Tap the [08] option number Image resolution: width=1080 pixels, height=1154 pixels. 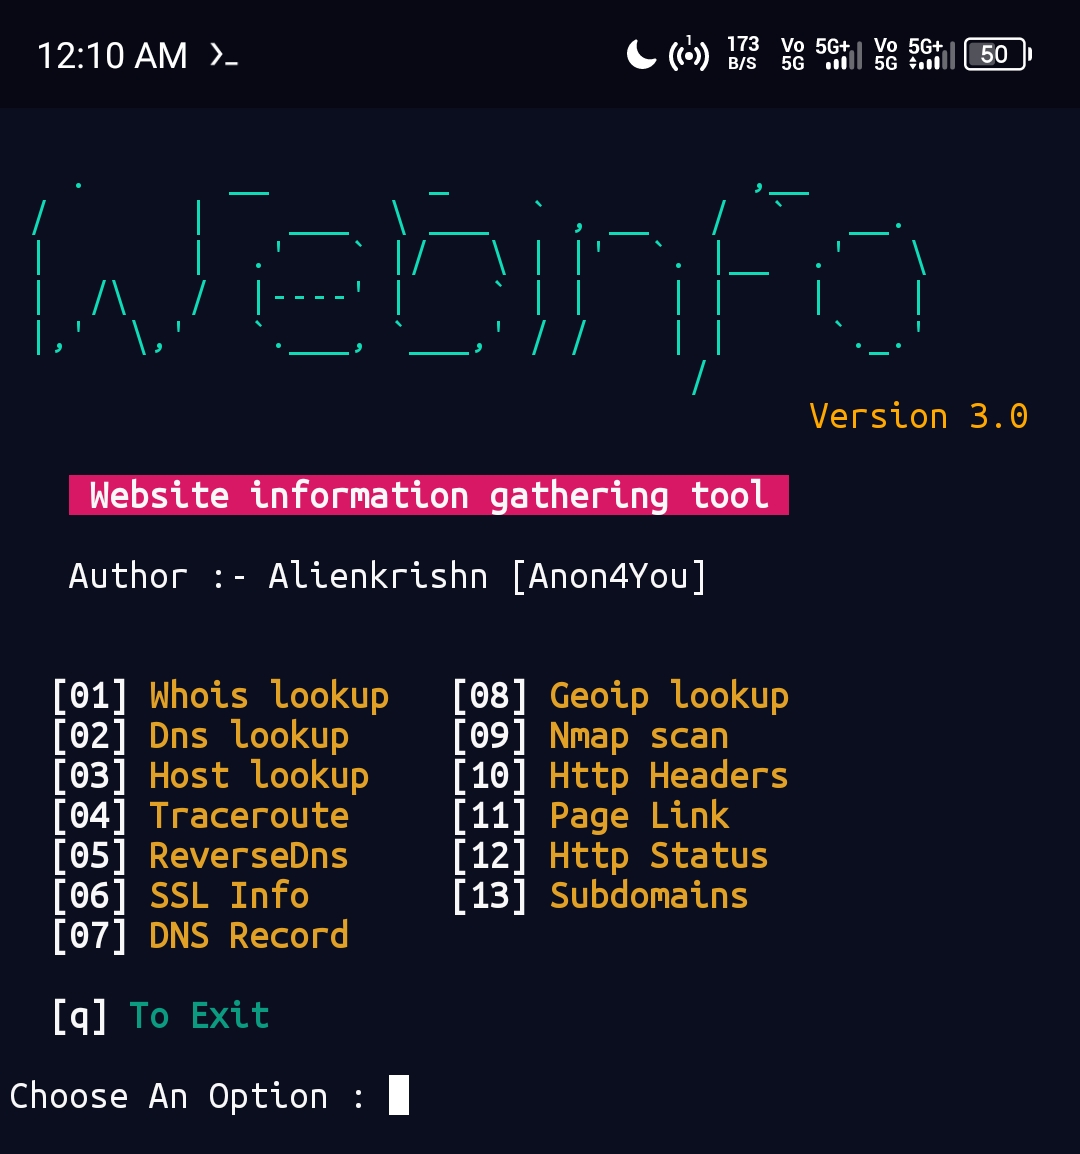coord(490,696)
